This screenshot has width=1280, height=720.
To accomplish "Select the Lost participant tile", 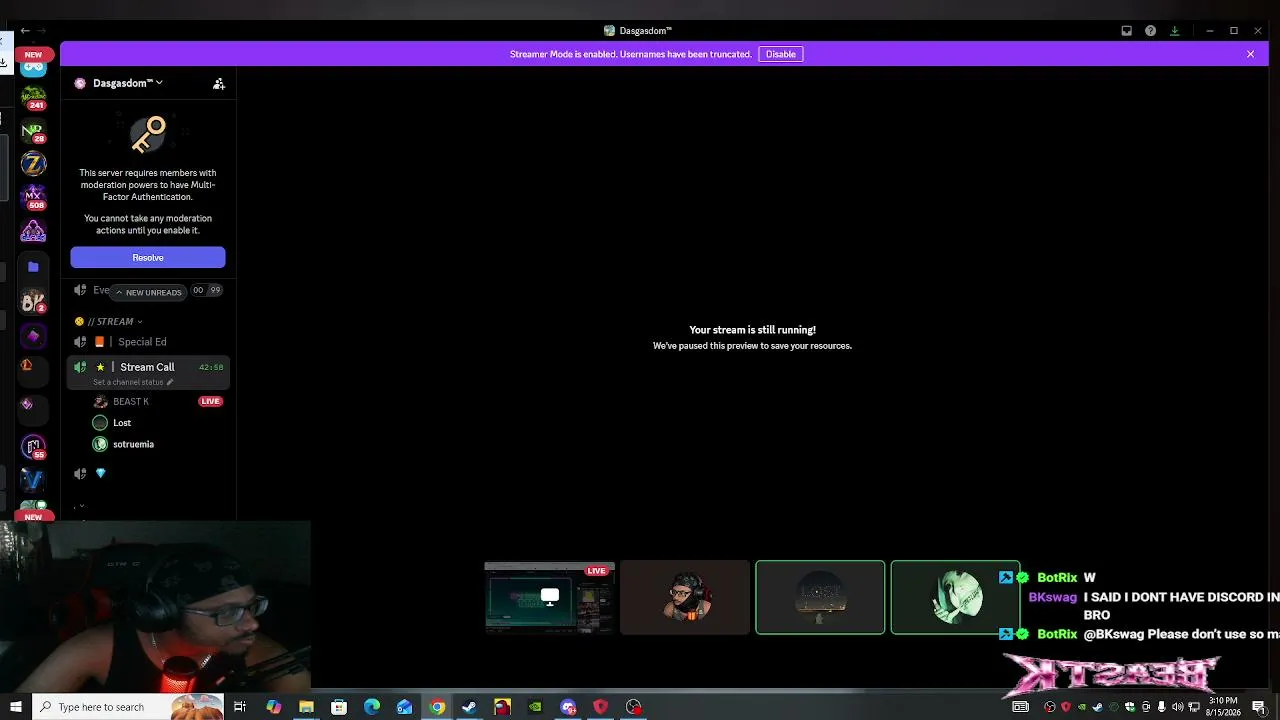I will tap(820, 597).
